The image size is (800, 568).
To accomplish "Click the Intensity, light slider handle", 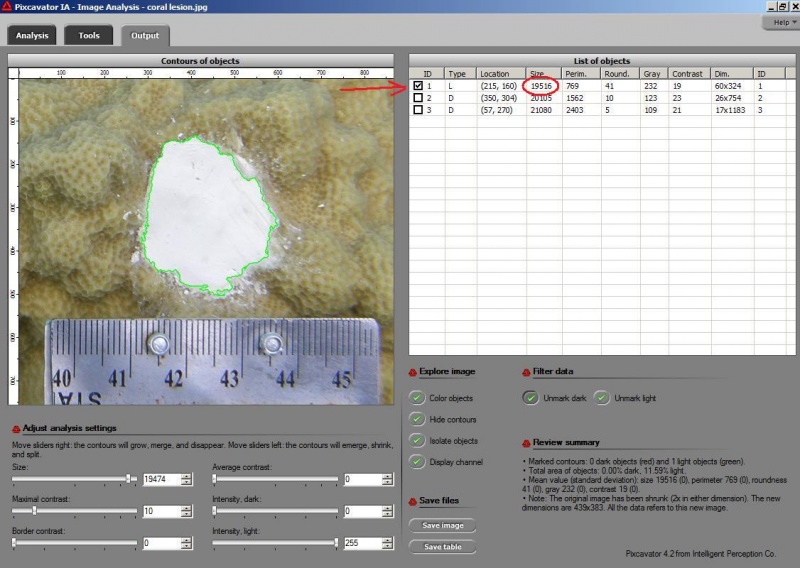I will (x=336, y=542).
